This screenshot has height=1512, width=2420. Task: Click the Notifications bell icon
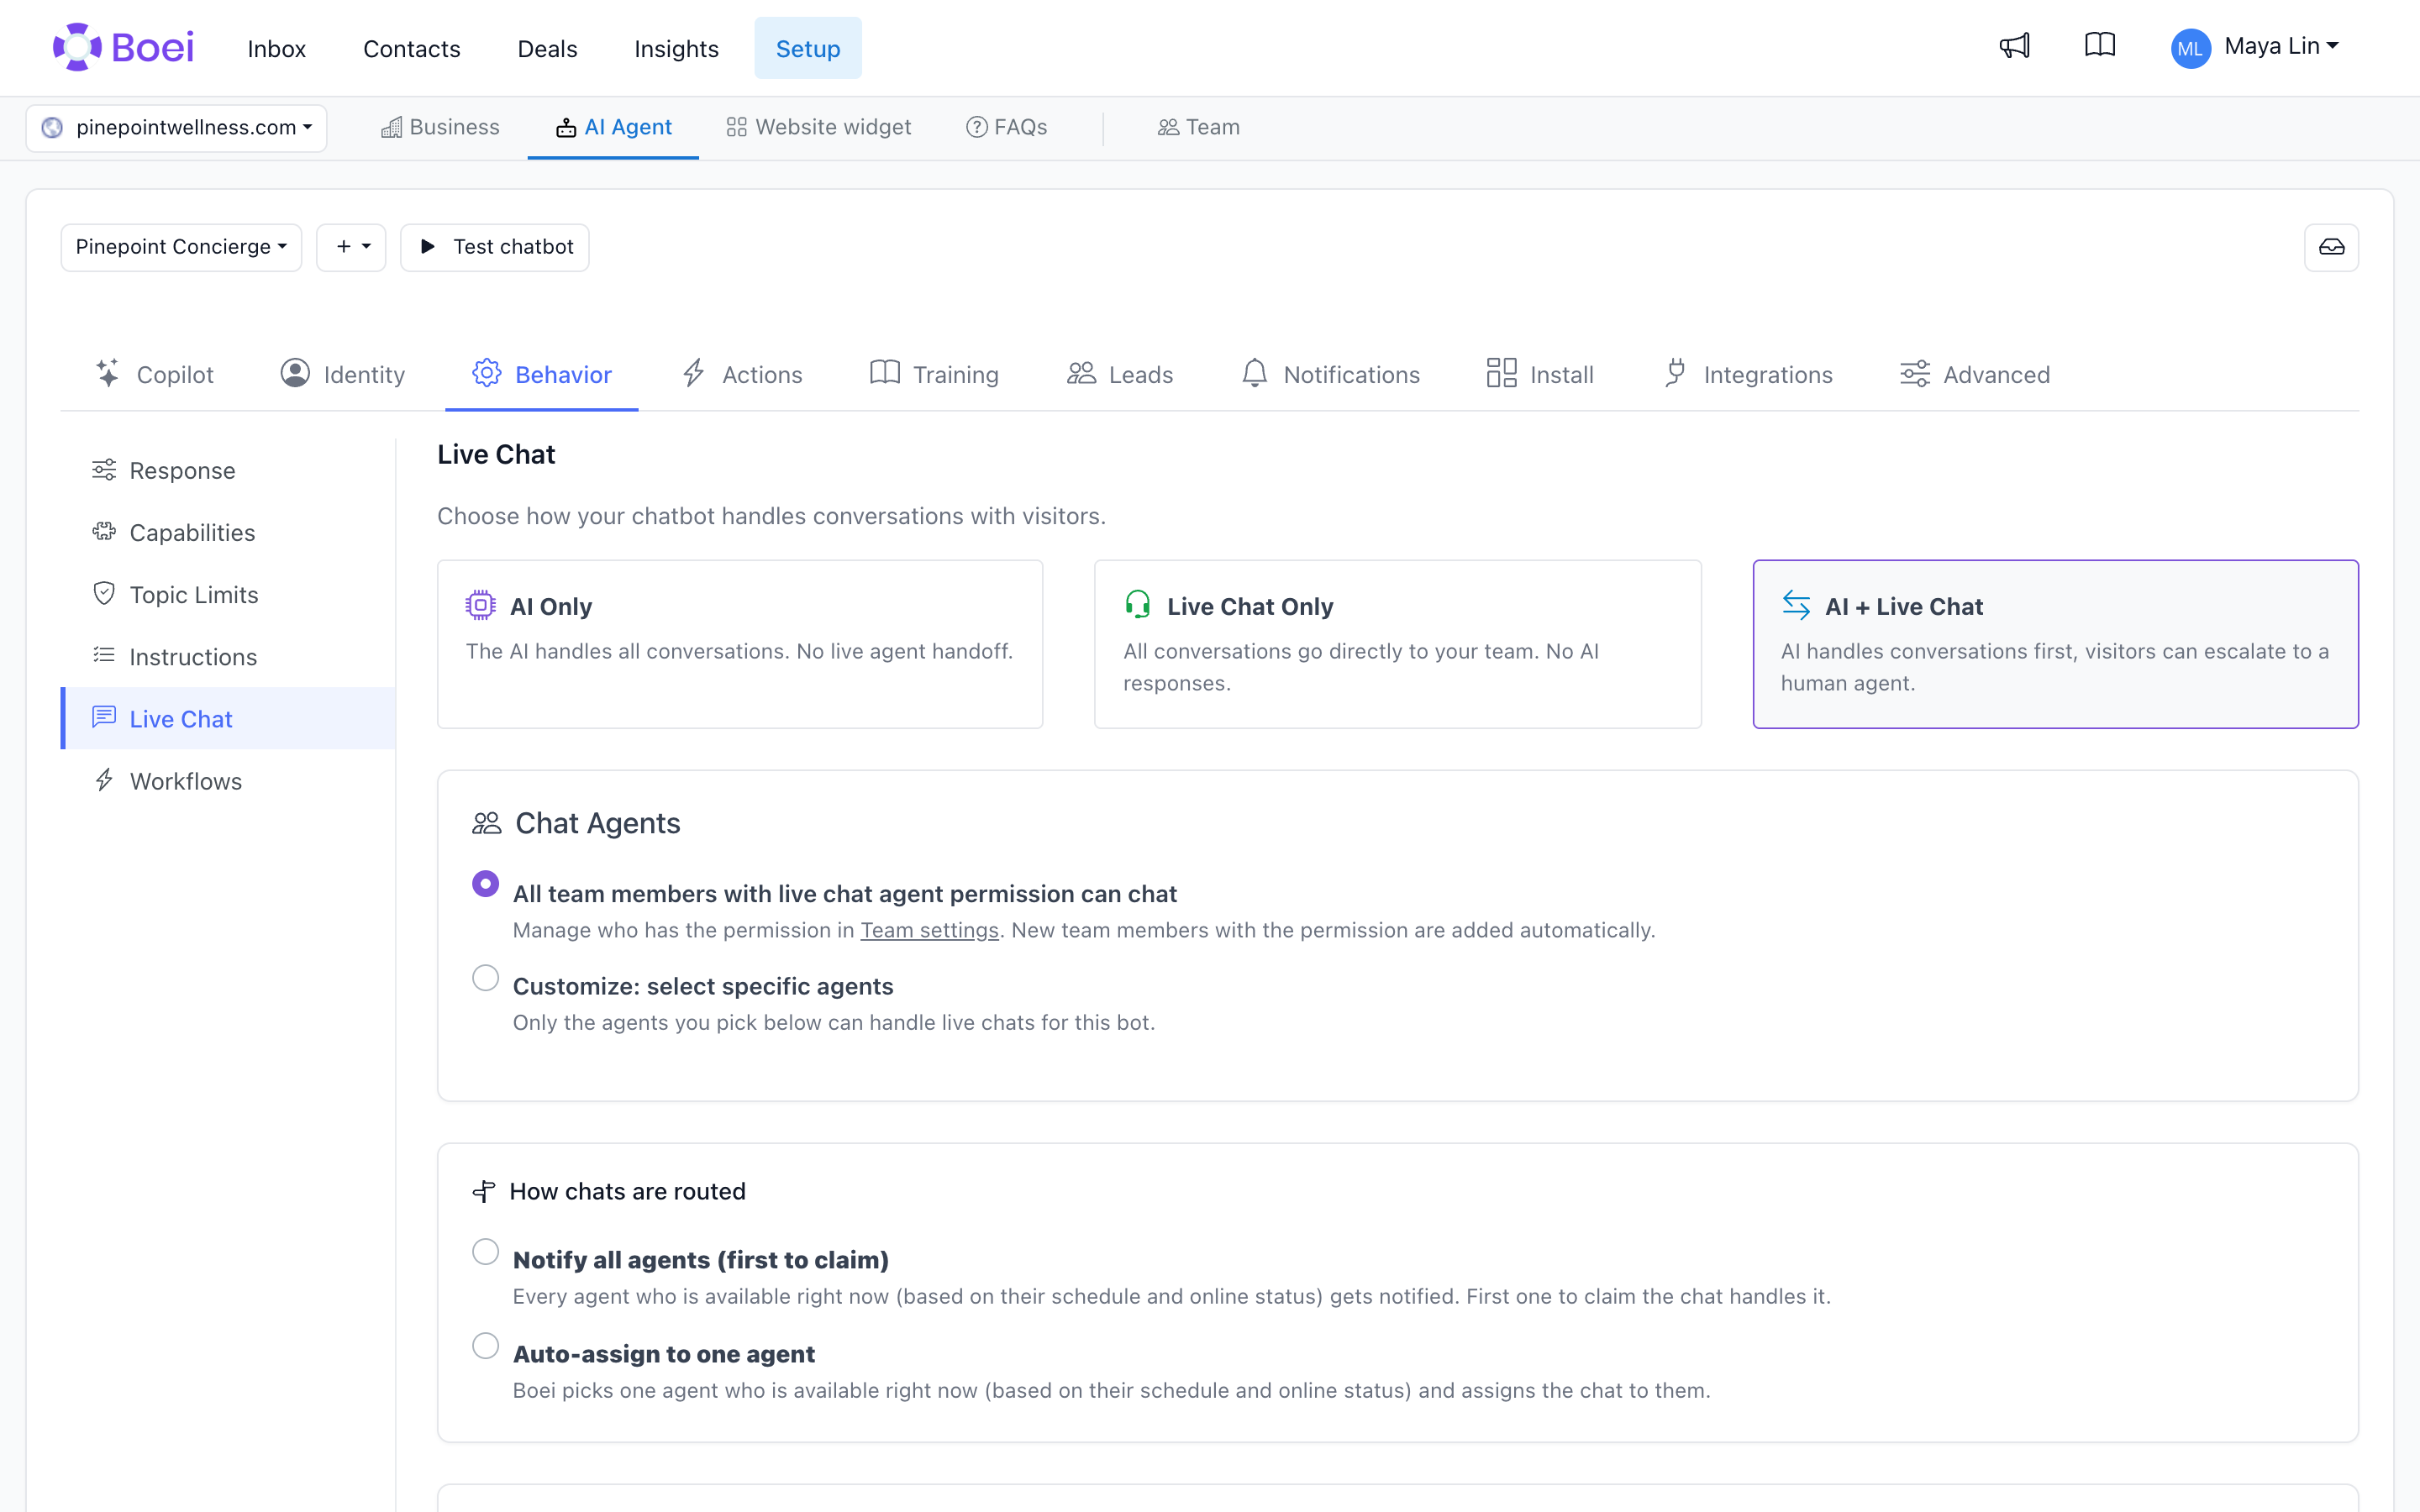[1254, 373]
